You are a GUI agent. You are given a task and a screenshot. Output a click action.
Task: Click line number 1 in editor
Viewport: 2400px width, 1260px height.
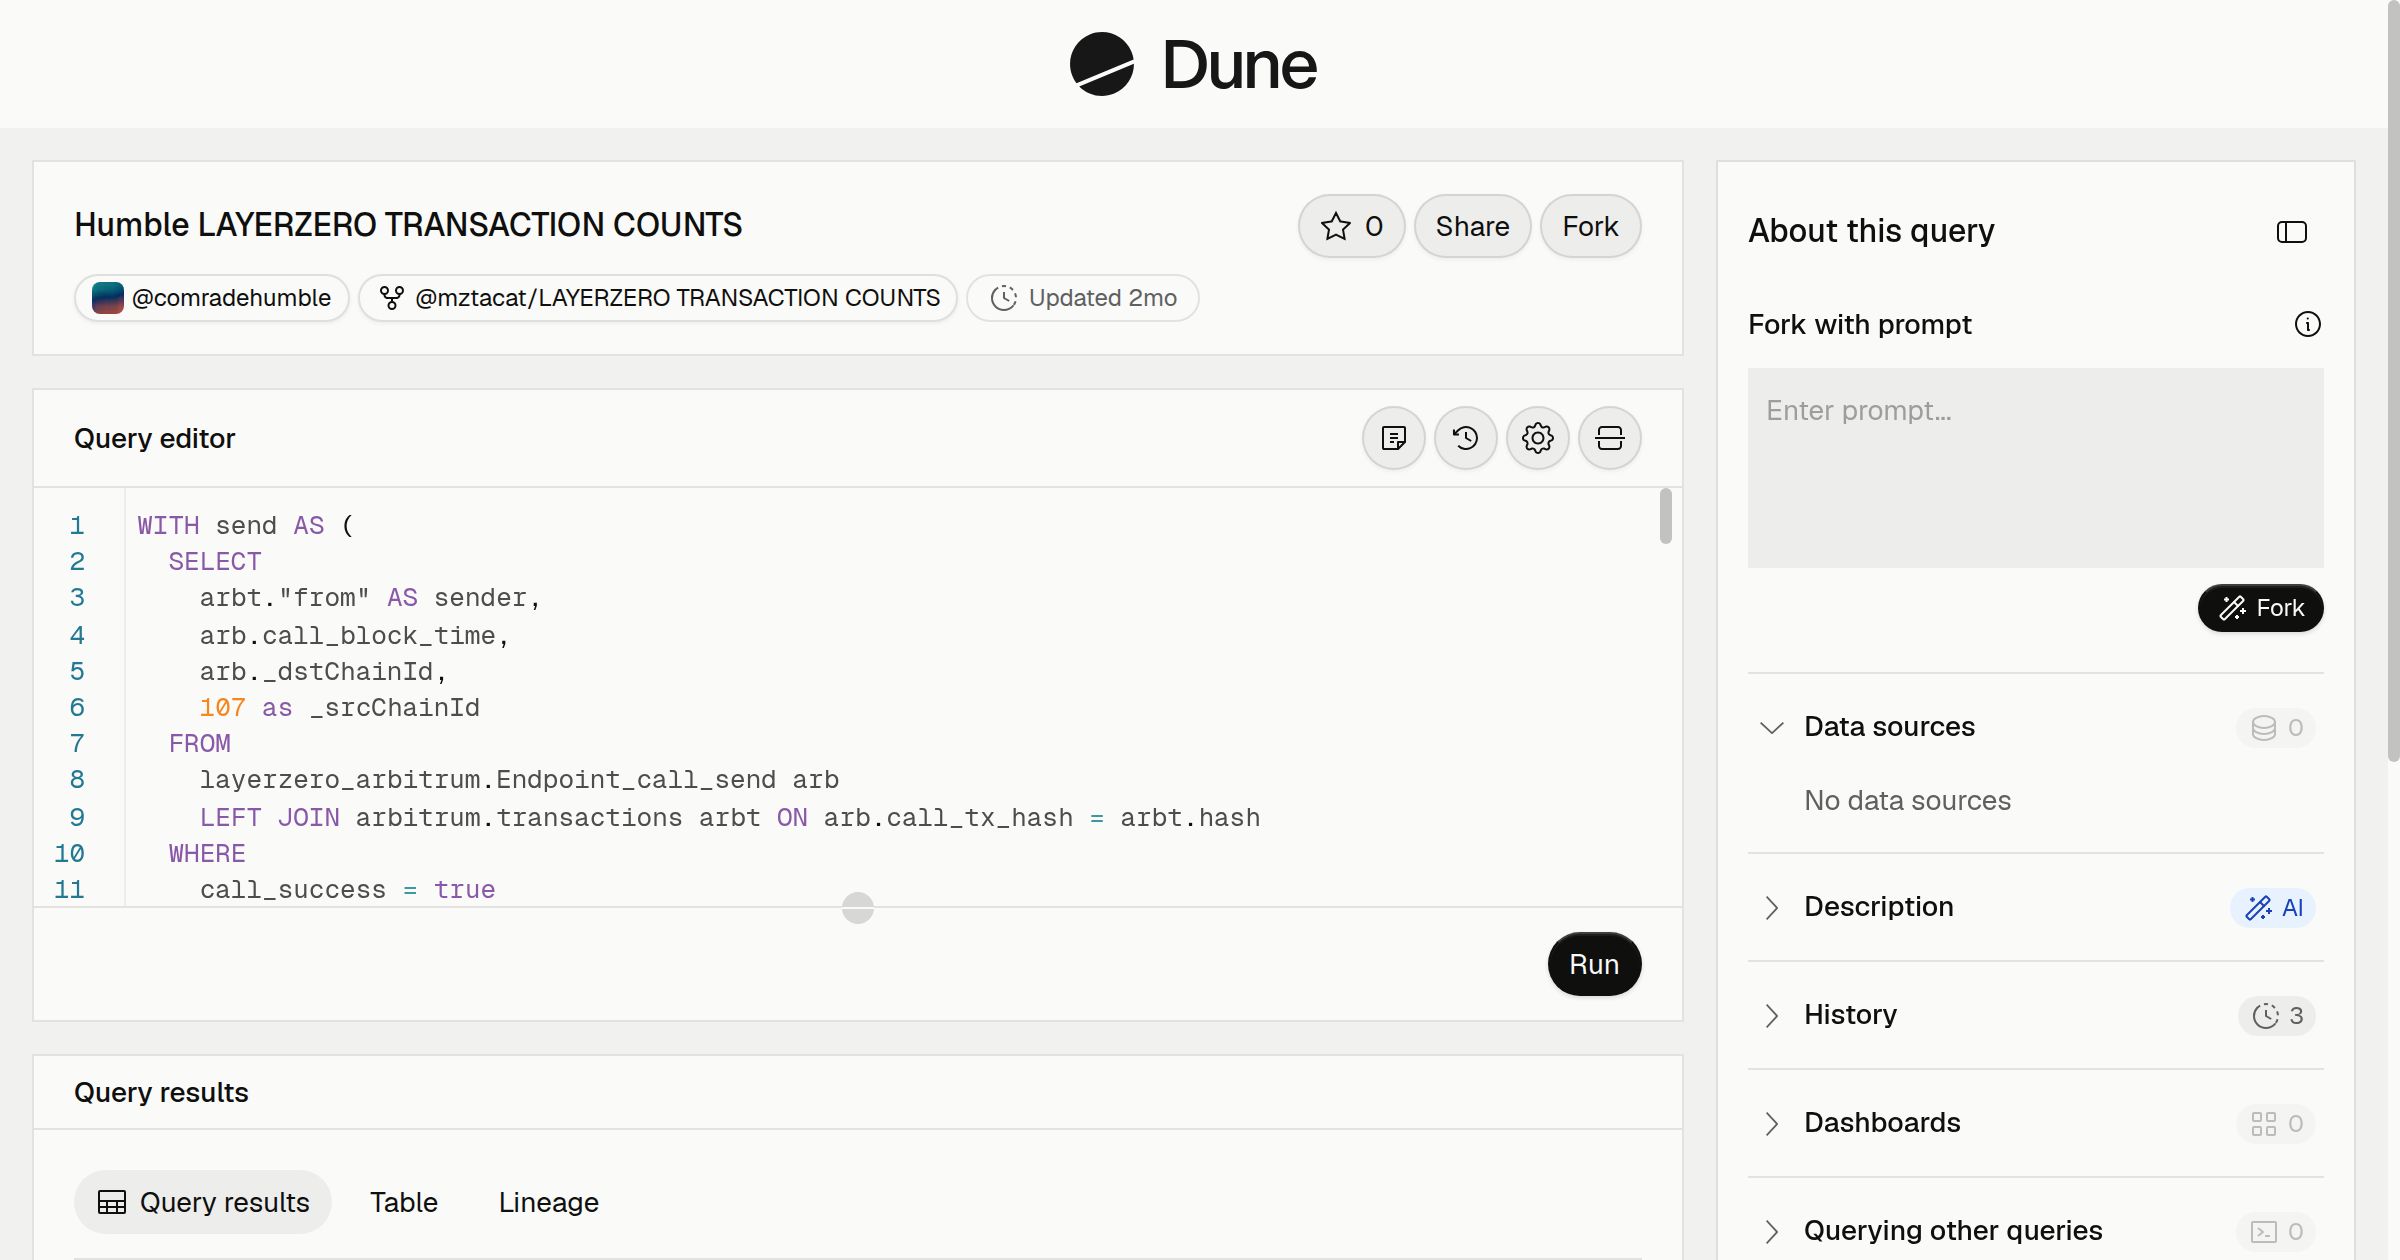pyautogui.click(x=77, y=526)
